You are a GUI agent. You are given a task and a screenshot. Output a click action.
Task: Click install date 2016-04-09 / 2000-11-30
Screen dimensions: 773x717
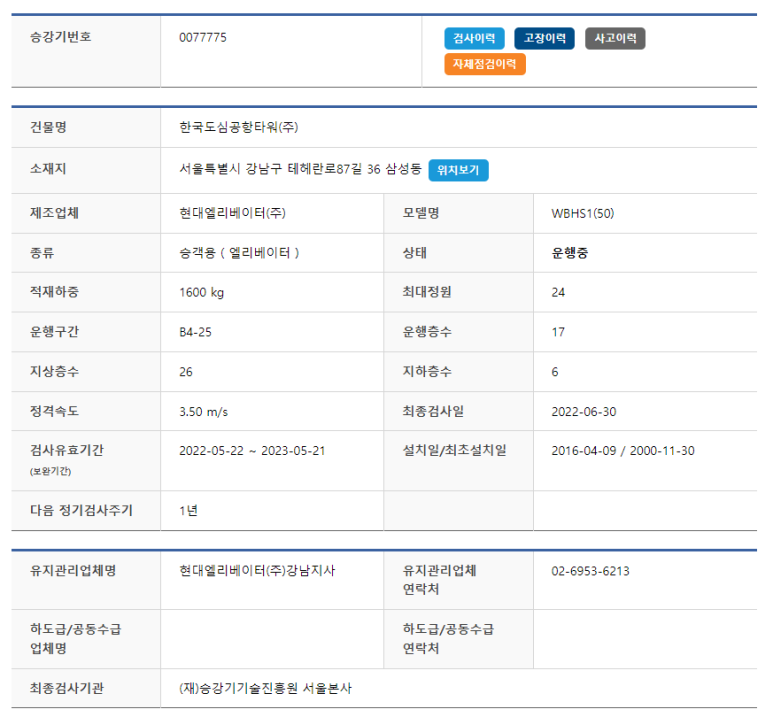[623, 451]
